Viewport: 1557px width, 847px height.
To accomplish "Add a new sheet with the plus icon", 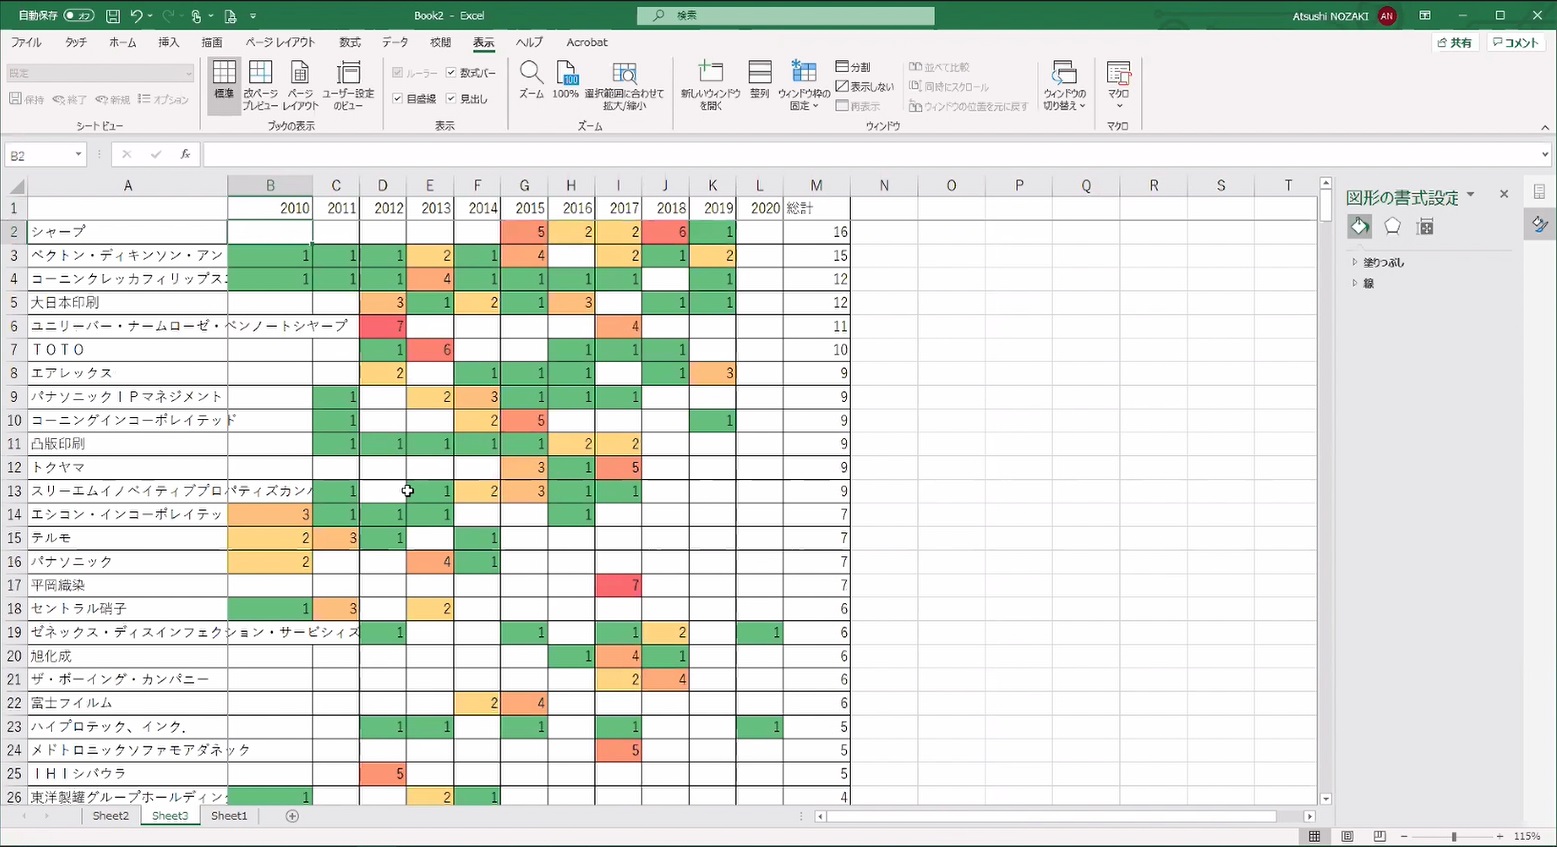I will pyautogui.click(x=292, y=816).
